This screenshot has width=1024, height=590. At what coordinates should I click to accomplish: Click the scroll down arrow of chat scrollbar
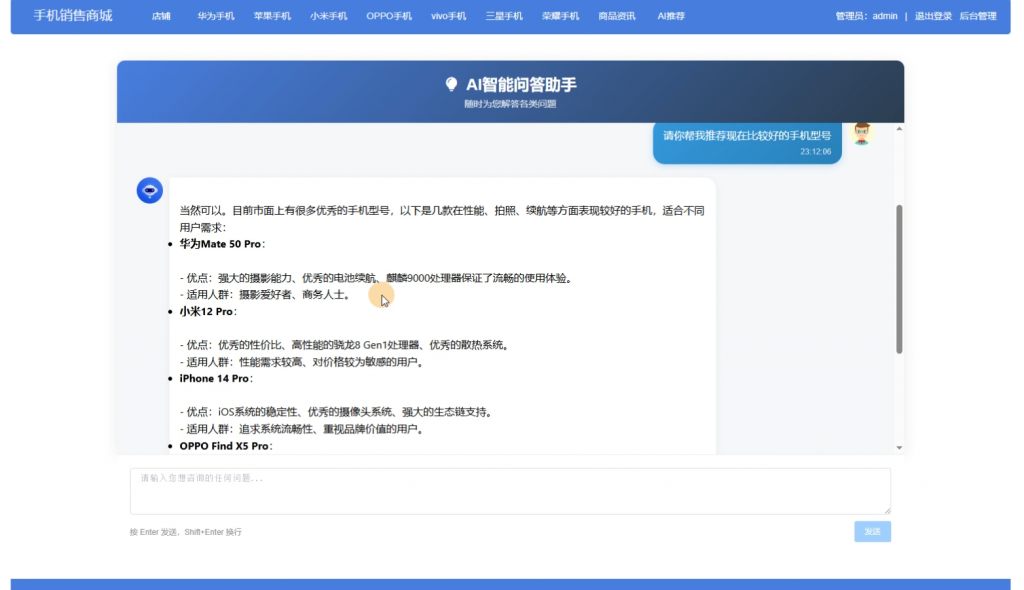[899, 448]
